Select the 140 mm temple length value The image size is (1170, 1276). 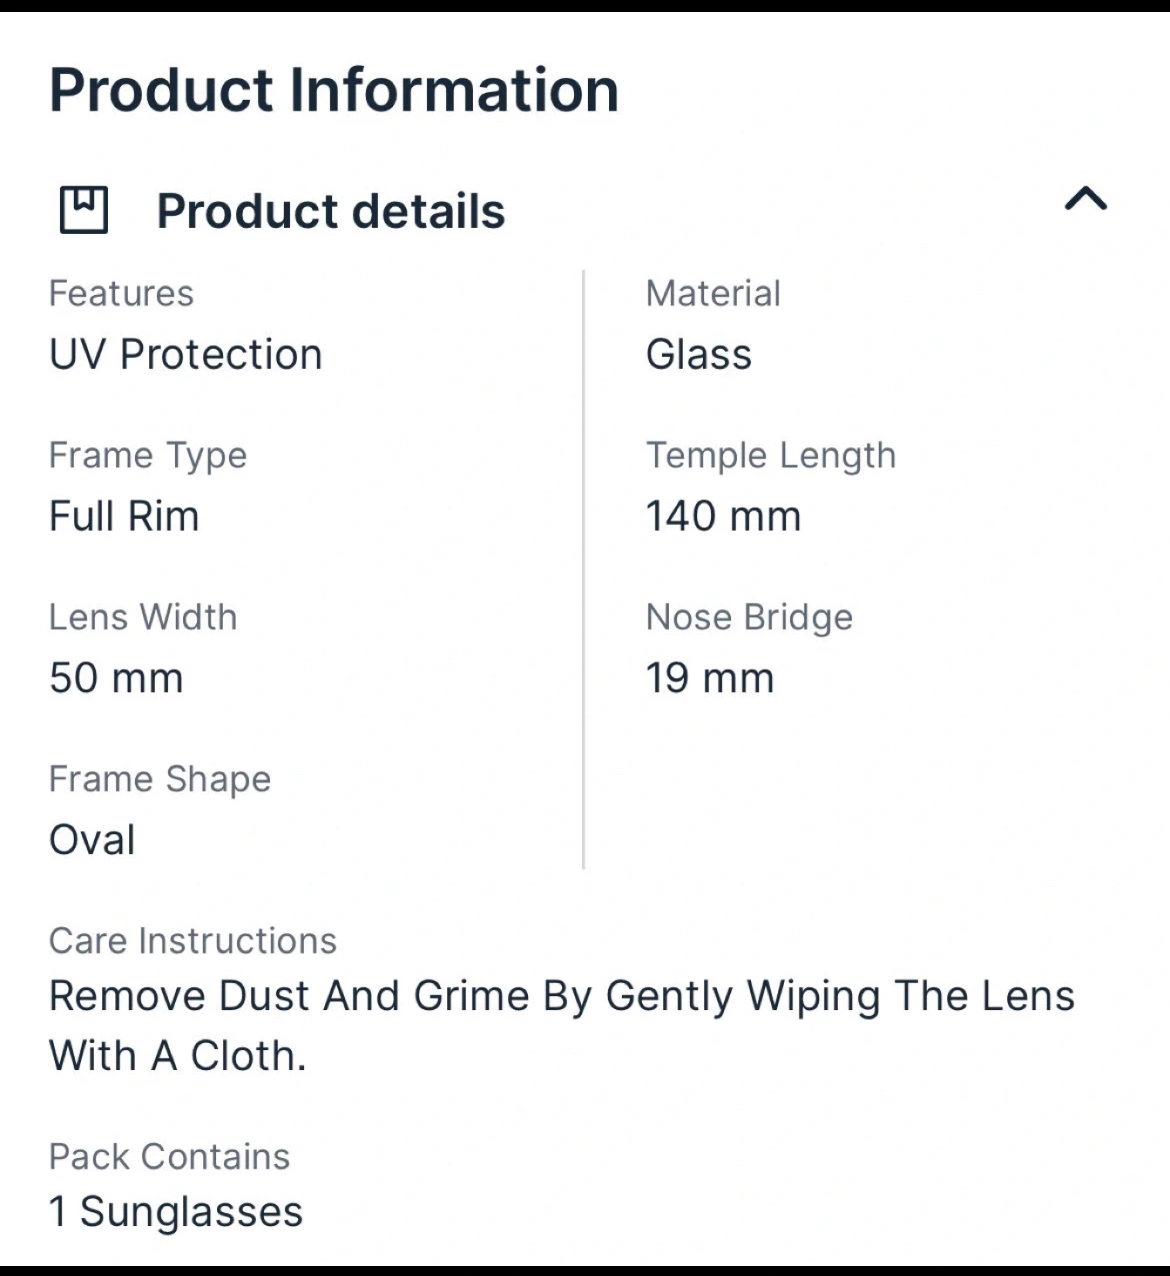coord(724,516)
